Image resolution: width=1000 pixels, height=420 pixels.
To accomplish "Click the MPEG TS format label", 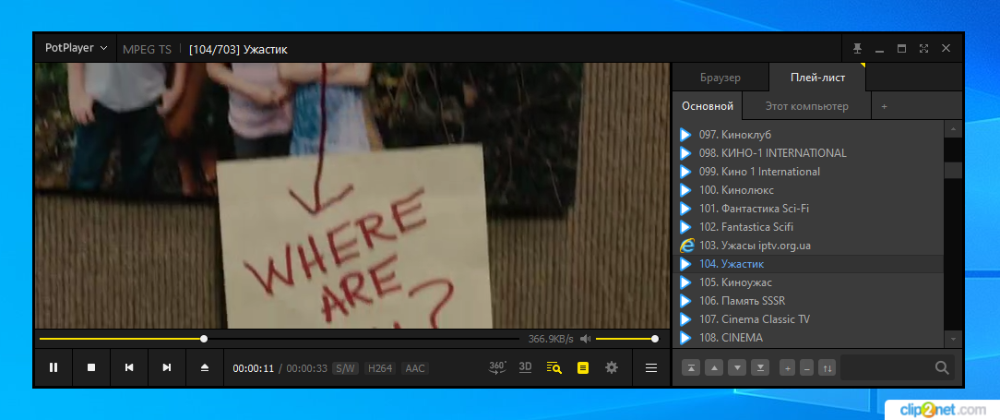I will pos(147,49).
